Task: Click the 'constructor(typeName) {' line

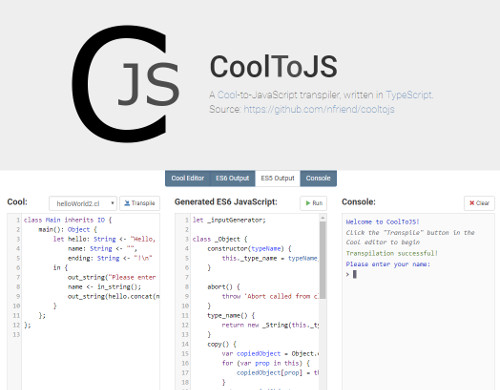Action: pos(249,249)
